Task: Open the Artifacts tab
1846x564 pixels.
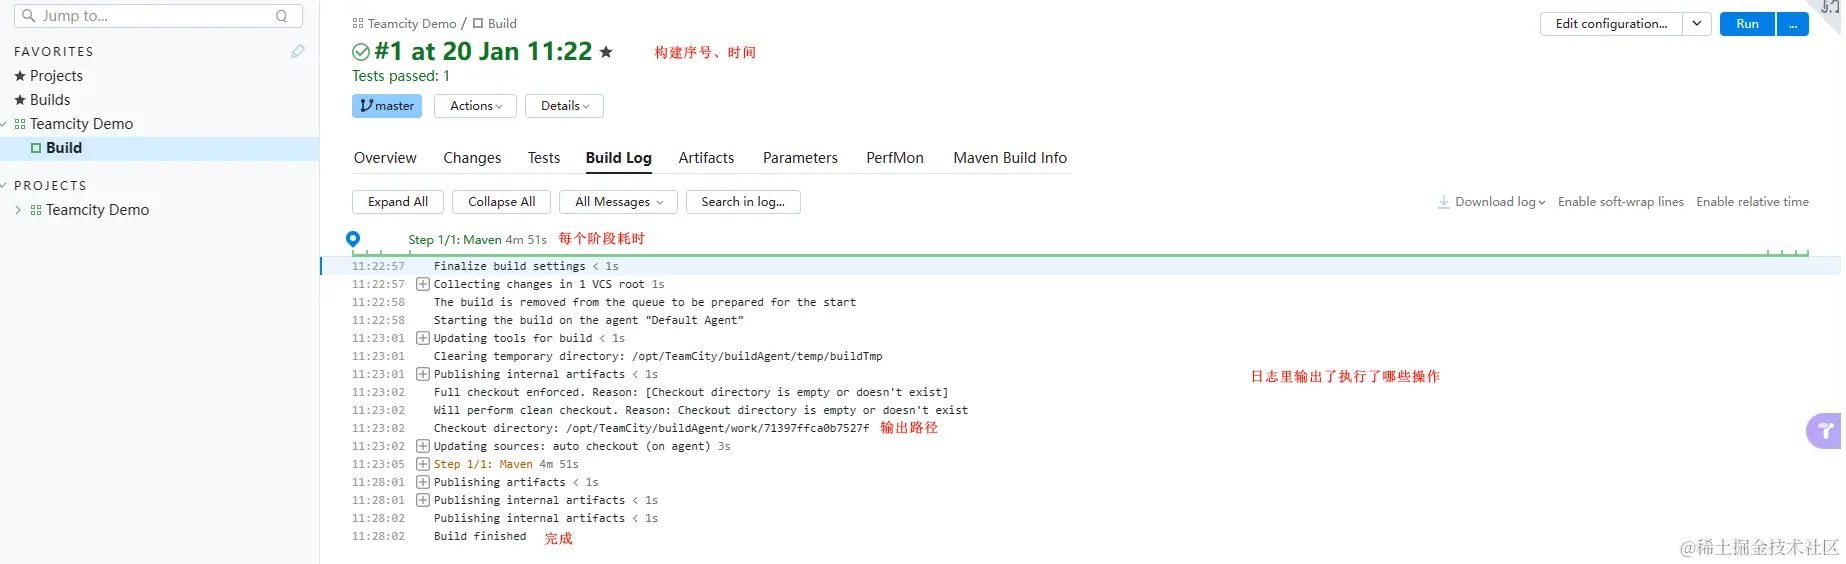Action: (706, 158)
